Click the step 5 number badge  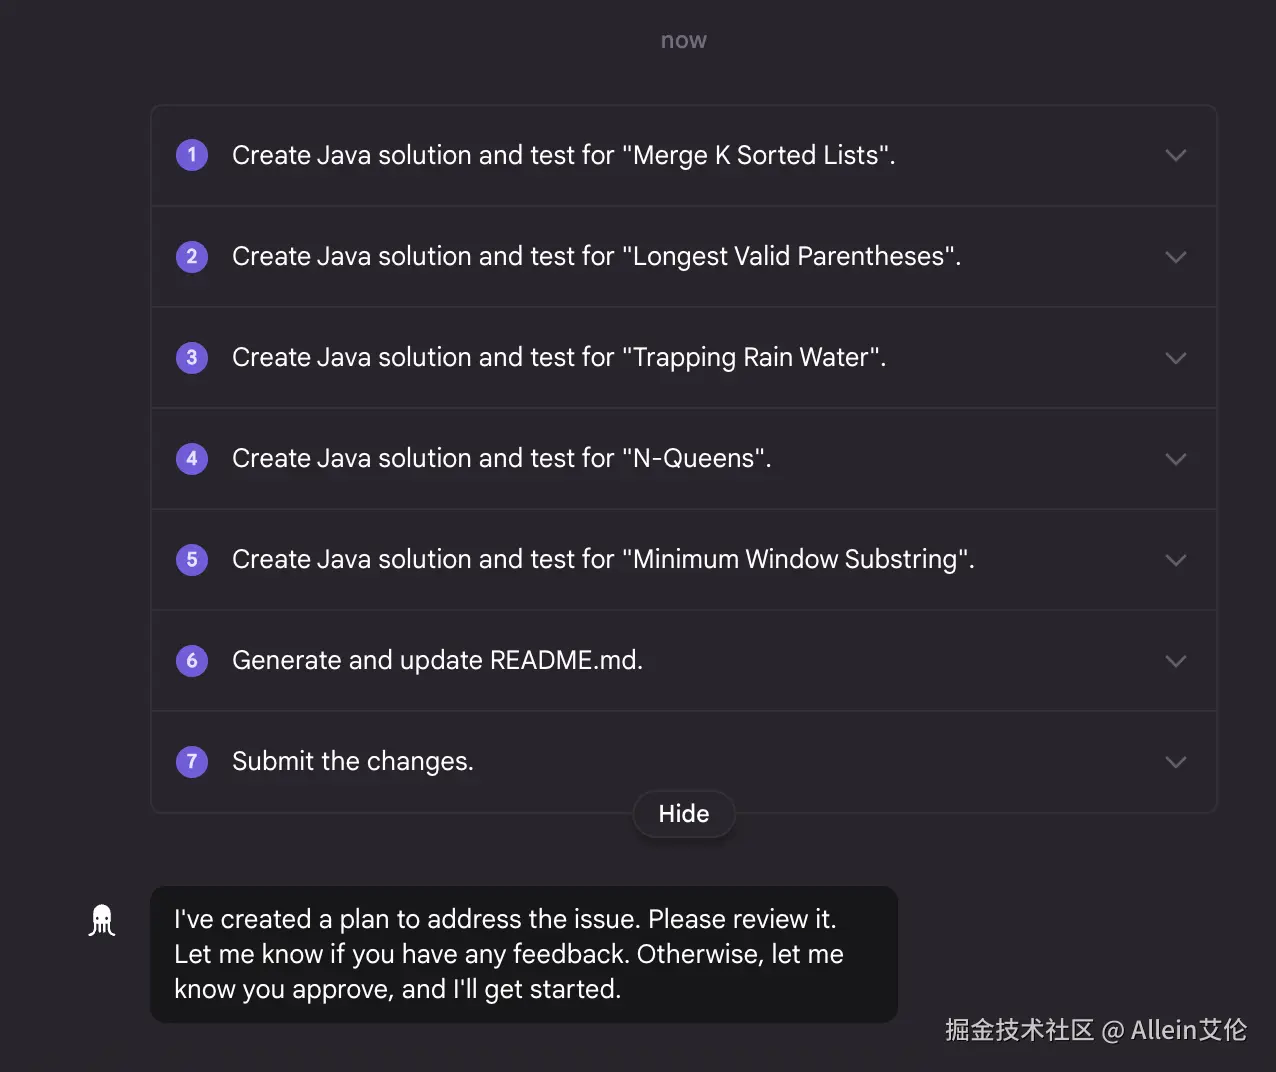(x=192, y=559)
